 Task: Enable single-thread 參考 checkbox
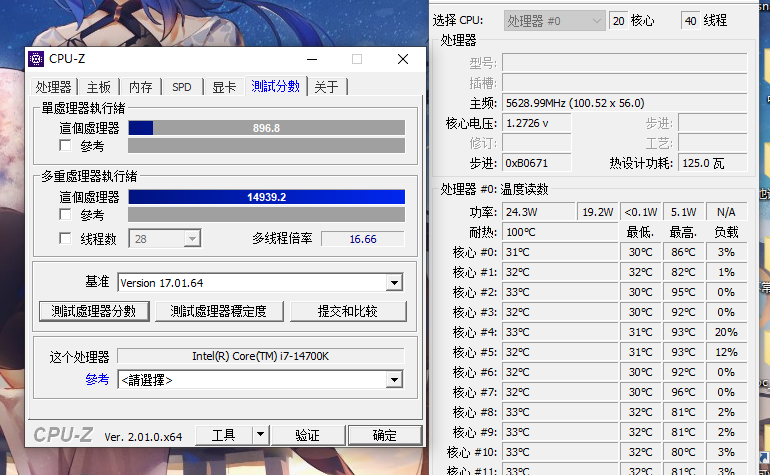(x=65, y=146)
